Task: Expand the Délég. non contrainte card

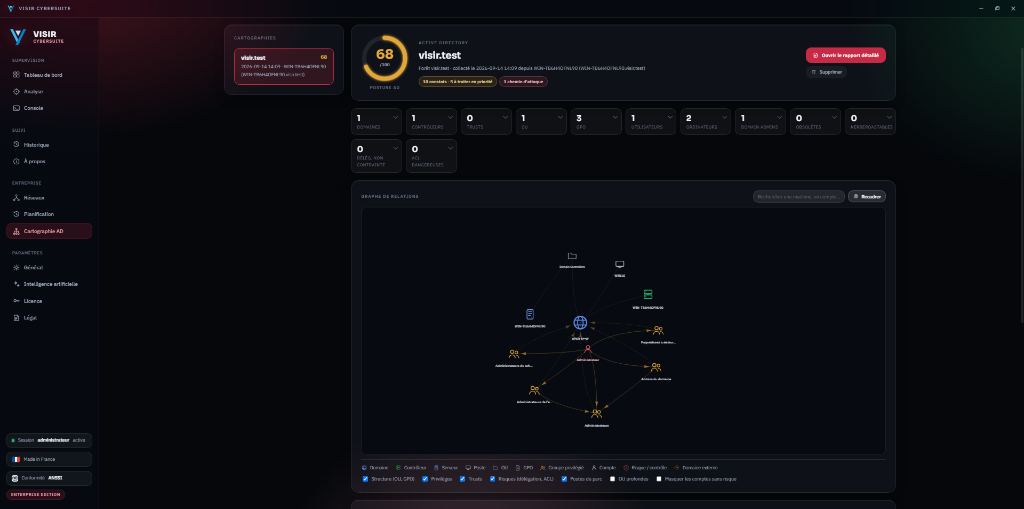Action: point(376,156)
